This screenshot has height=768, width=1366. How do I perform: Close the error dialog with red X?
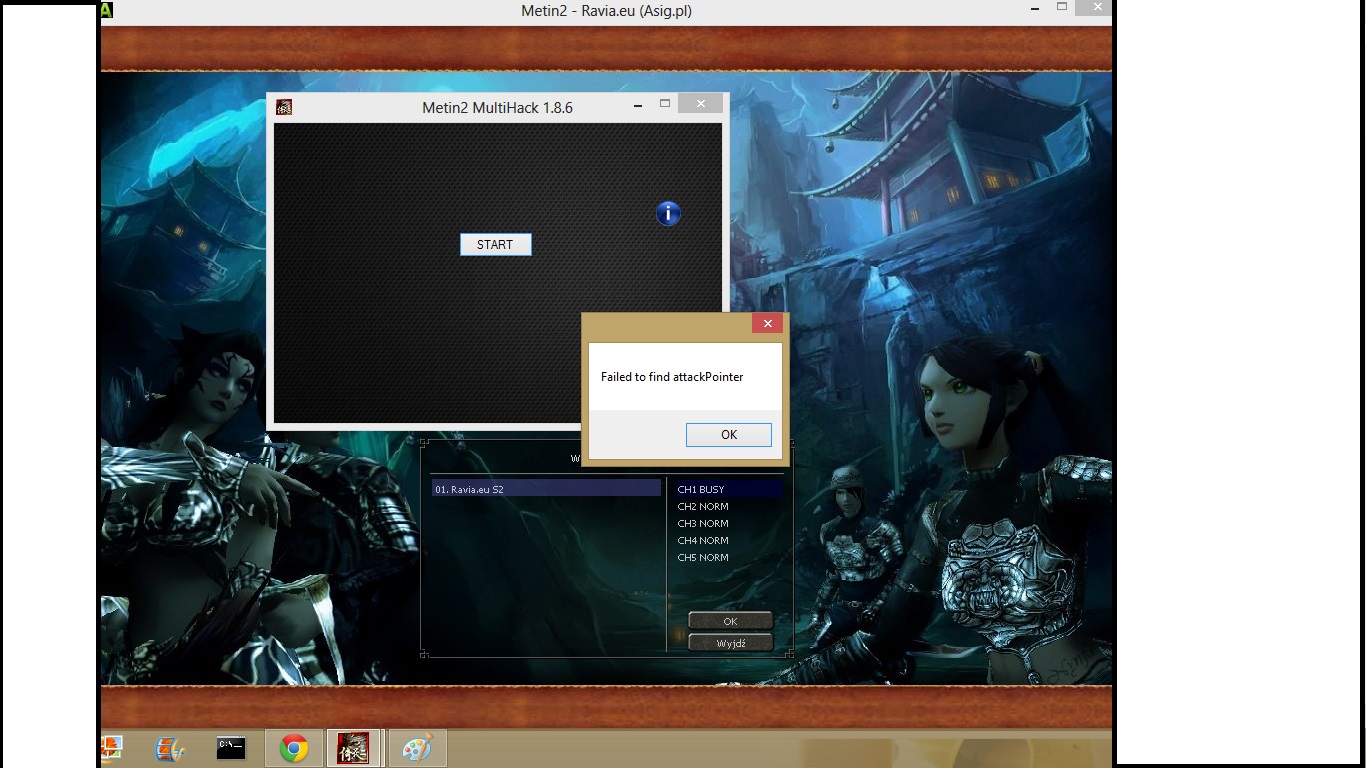coord(767,323)
